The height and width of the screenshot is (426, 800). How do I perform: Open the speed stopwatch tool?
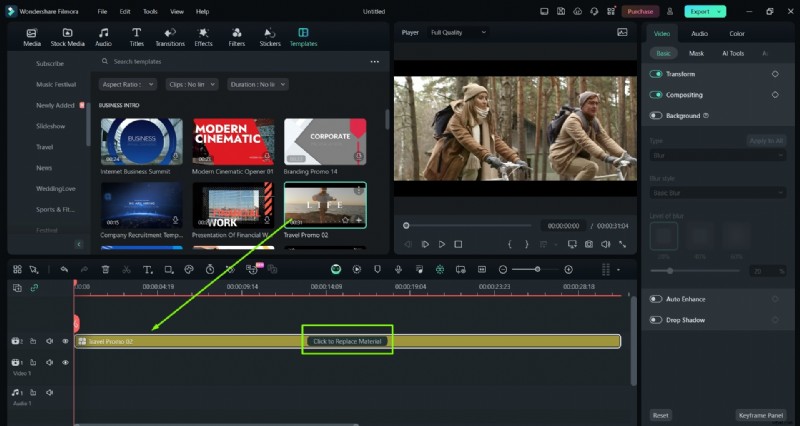(210, 269)
